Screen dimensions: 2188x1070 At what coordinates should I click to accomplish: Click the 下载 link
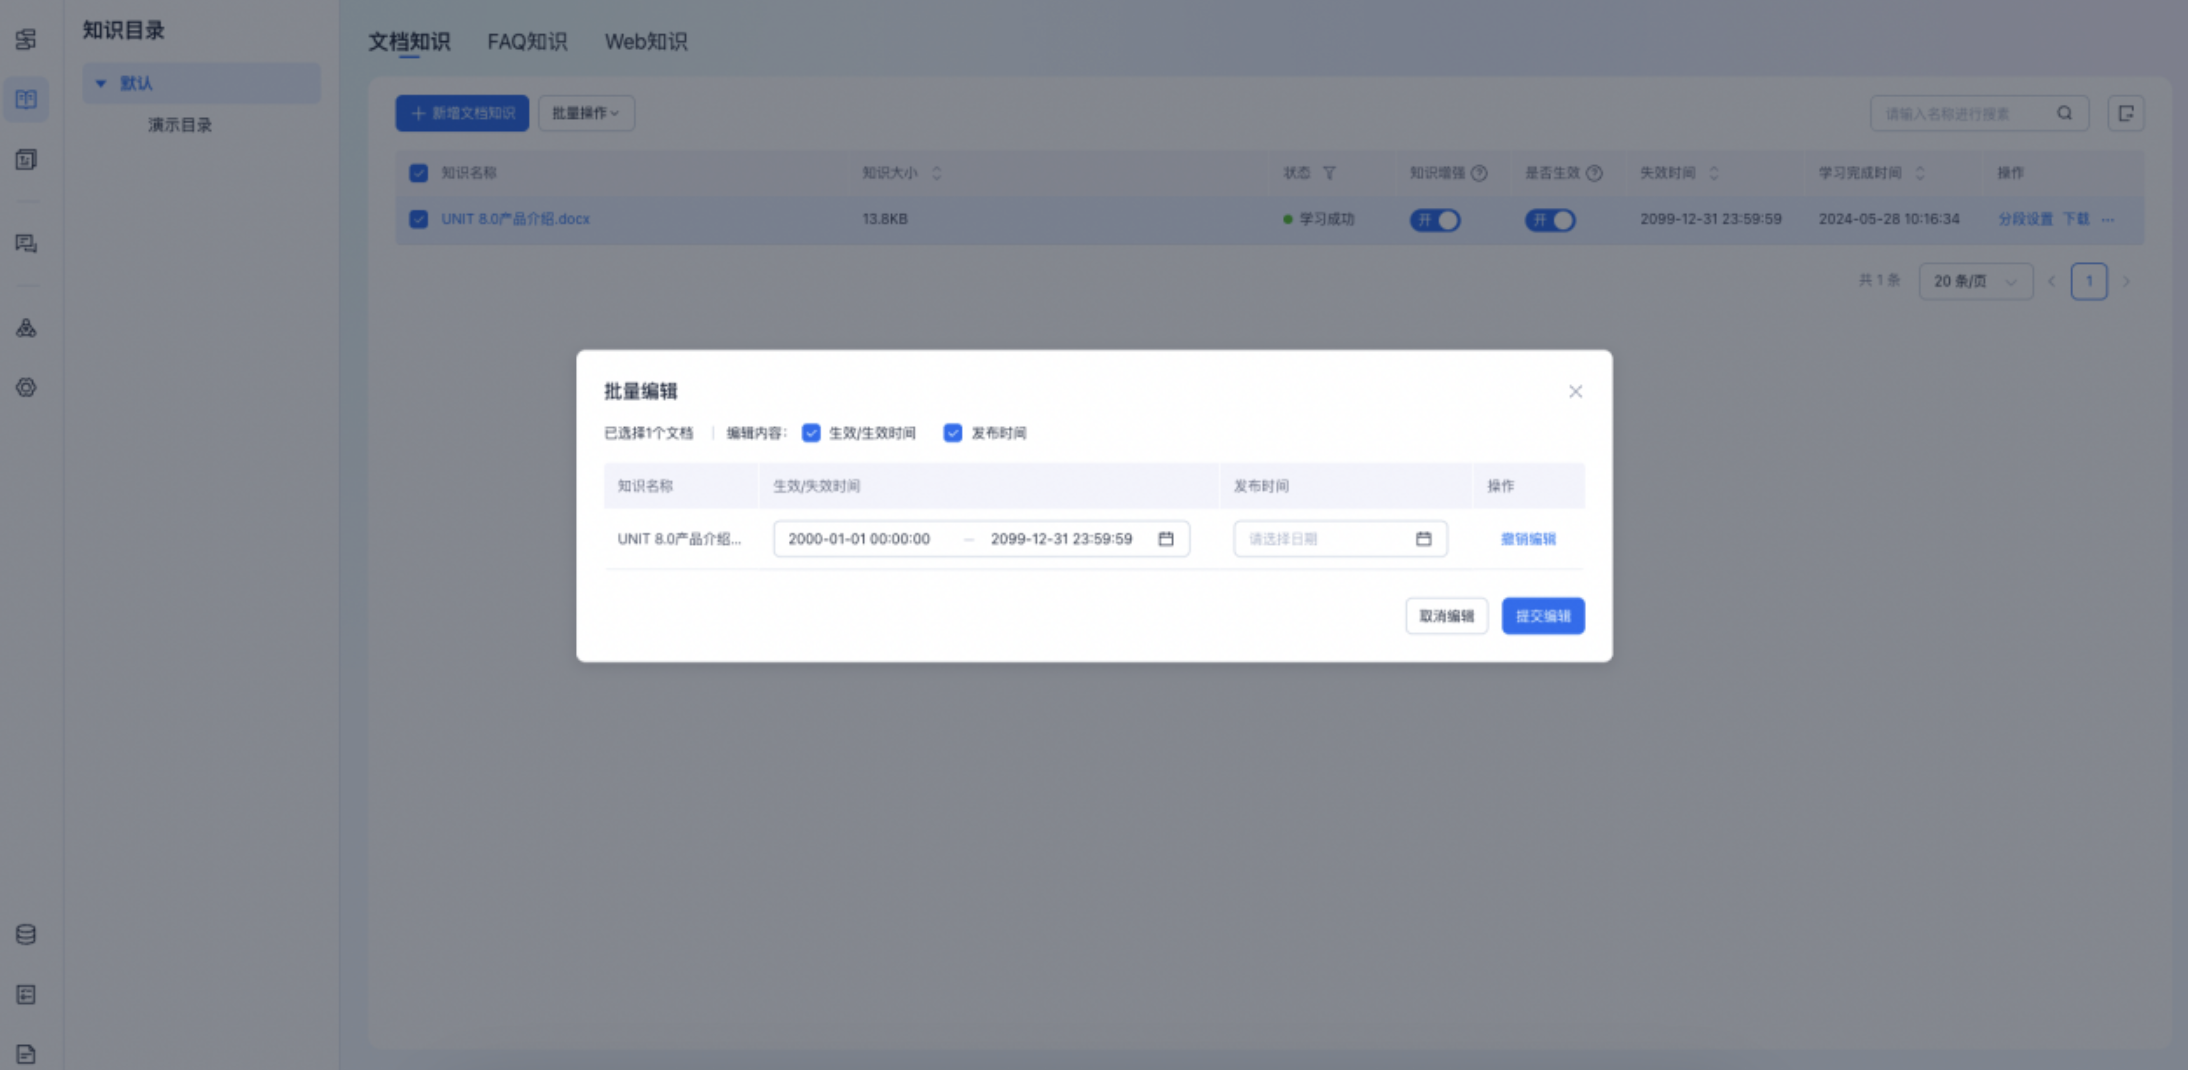(2076, 219)
